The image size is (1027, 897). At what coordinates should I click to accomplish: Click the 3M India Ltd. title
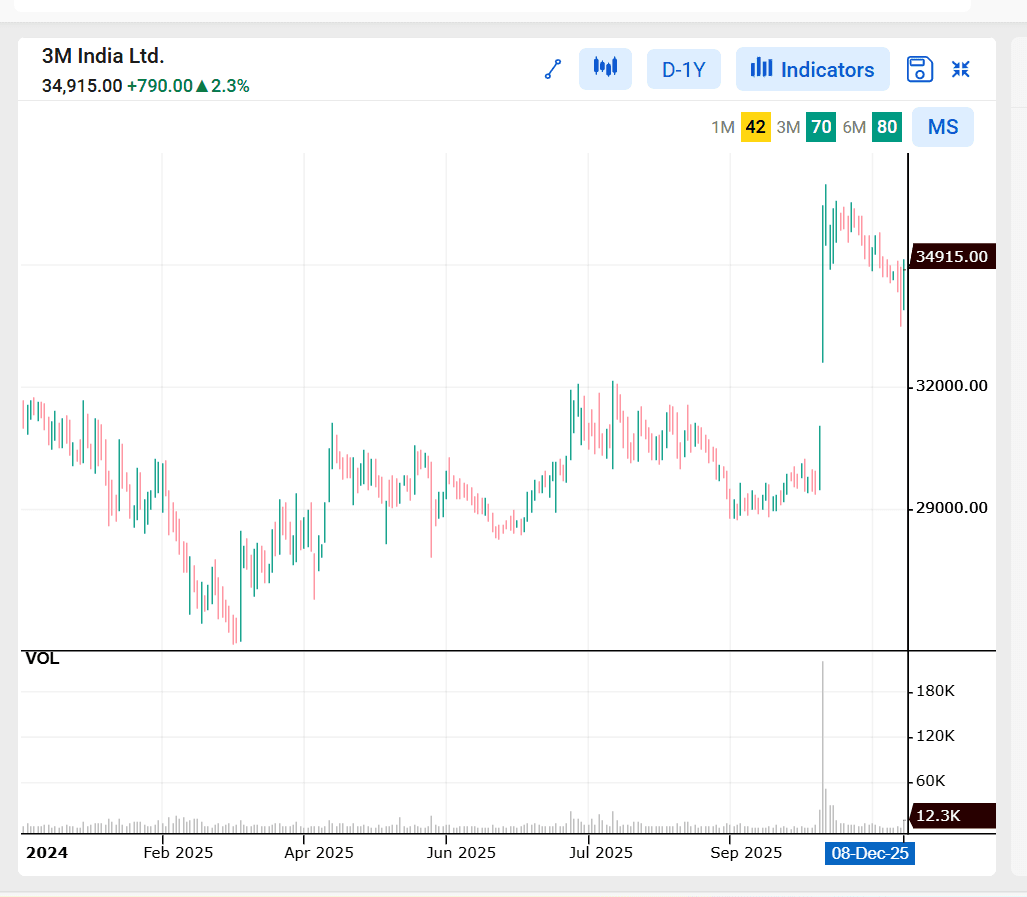pyautogui.click(x=103, y=56)
